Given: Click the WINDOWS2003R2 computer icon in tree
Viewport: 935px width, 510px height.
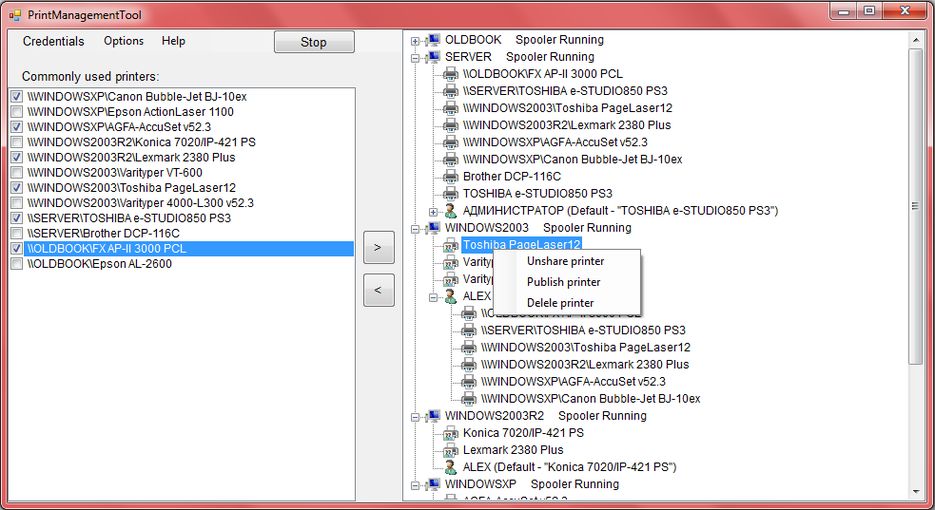Looking at the screenshot, I should pyautogui.click(x=434, y=416).
